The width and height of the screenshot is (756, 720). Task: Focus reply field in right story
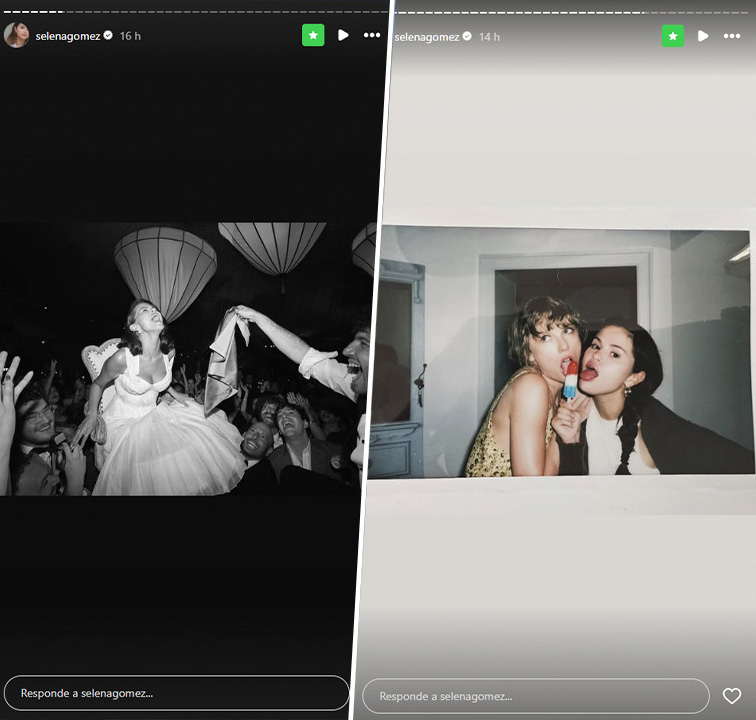[x=536, y=696]
